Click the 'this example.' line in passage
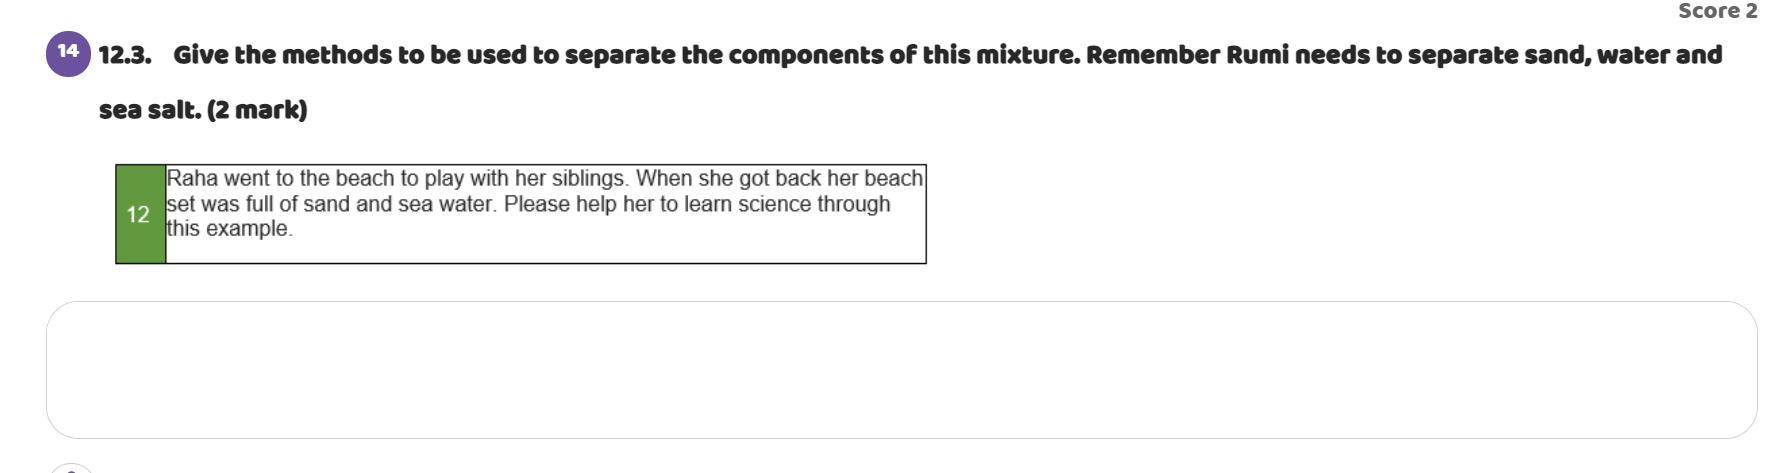The image size is (1773, 473). tap(229, 228)
